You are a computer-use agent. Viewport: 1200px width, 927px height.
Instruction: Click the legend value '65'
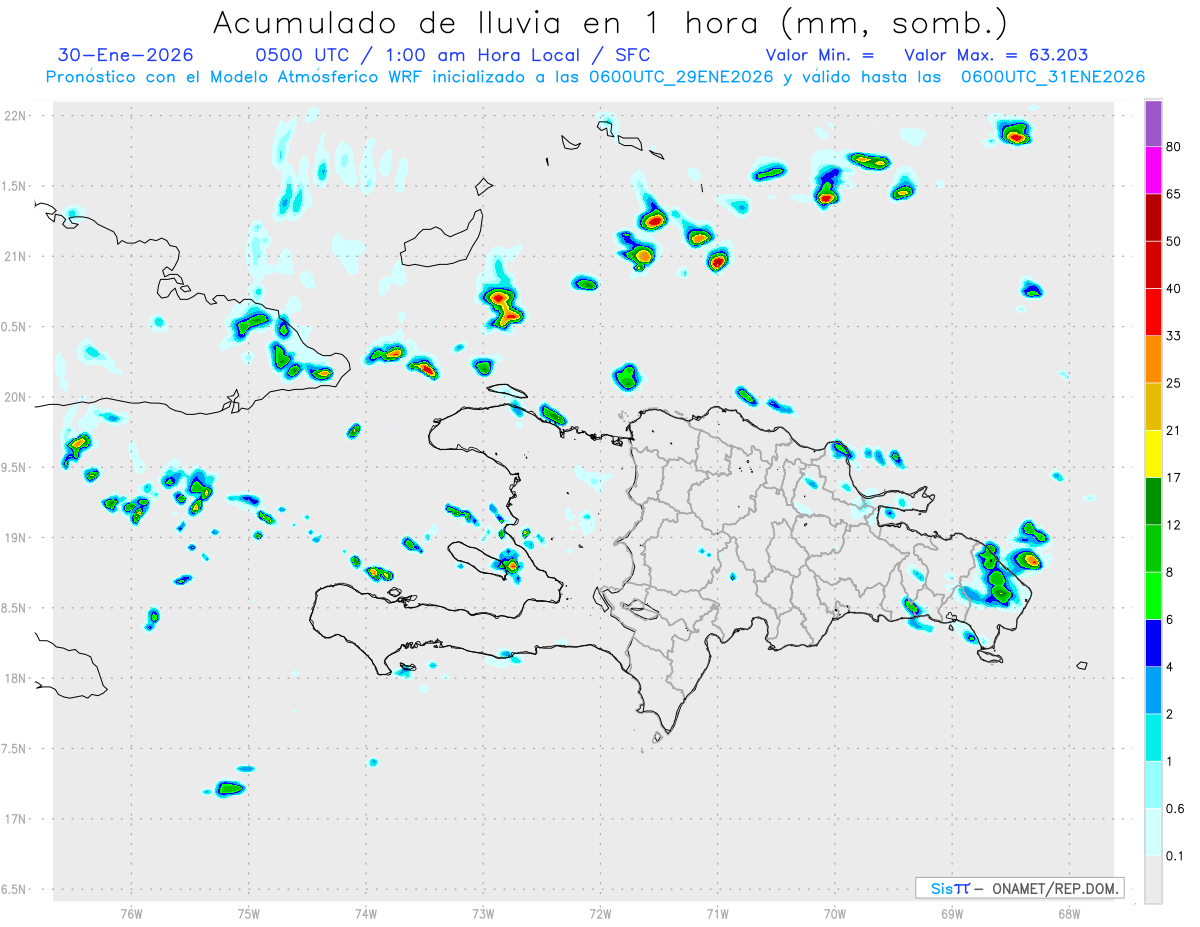click(x=1174, y=195)
